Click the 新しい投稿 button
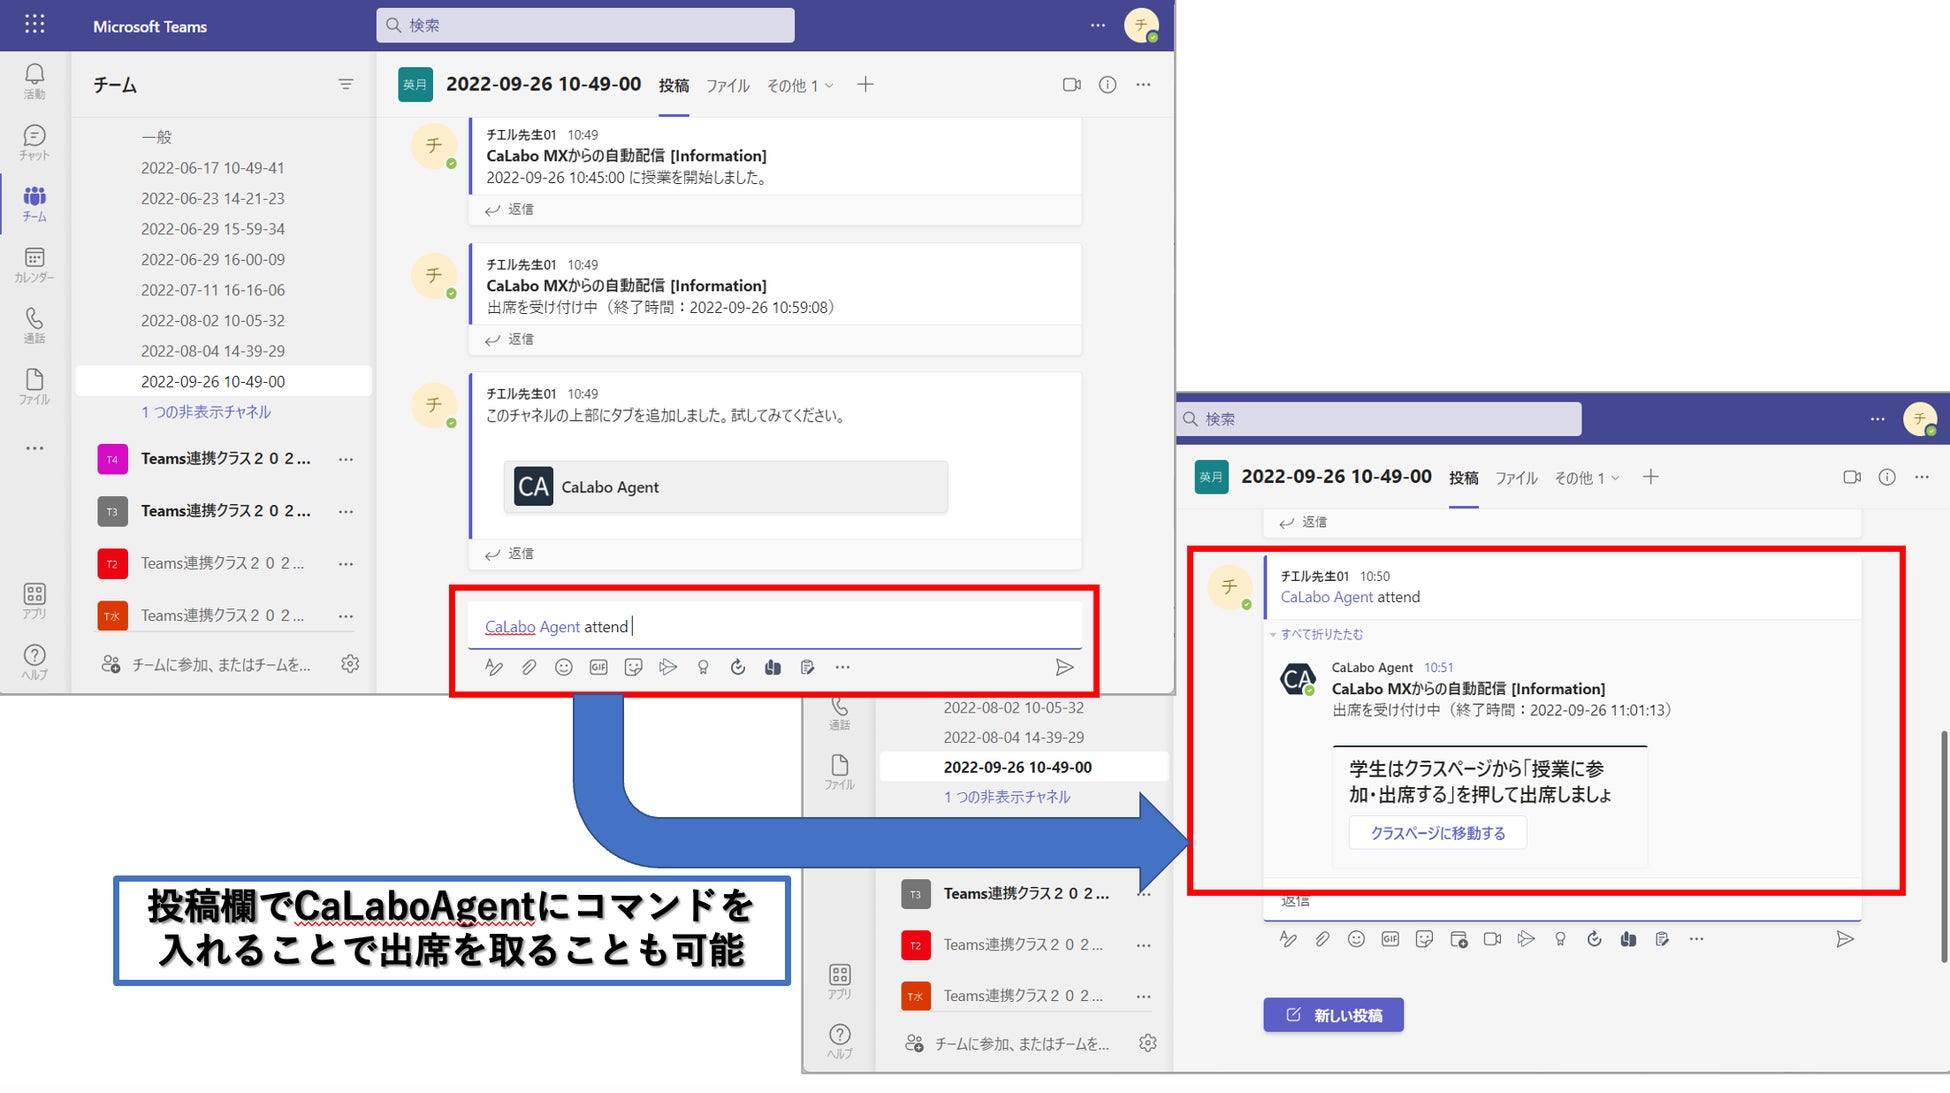The height and width of the screenshot is (1093, 1950). coord(1333,1015)
